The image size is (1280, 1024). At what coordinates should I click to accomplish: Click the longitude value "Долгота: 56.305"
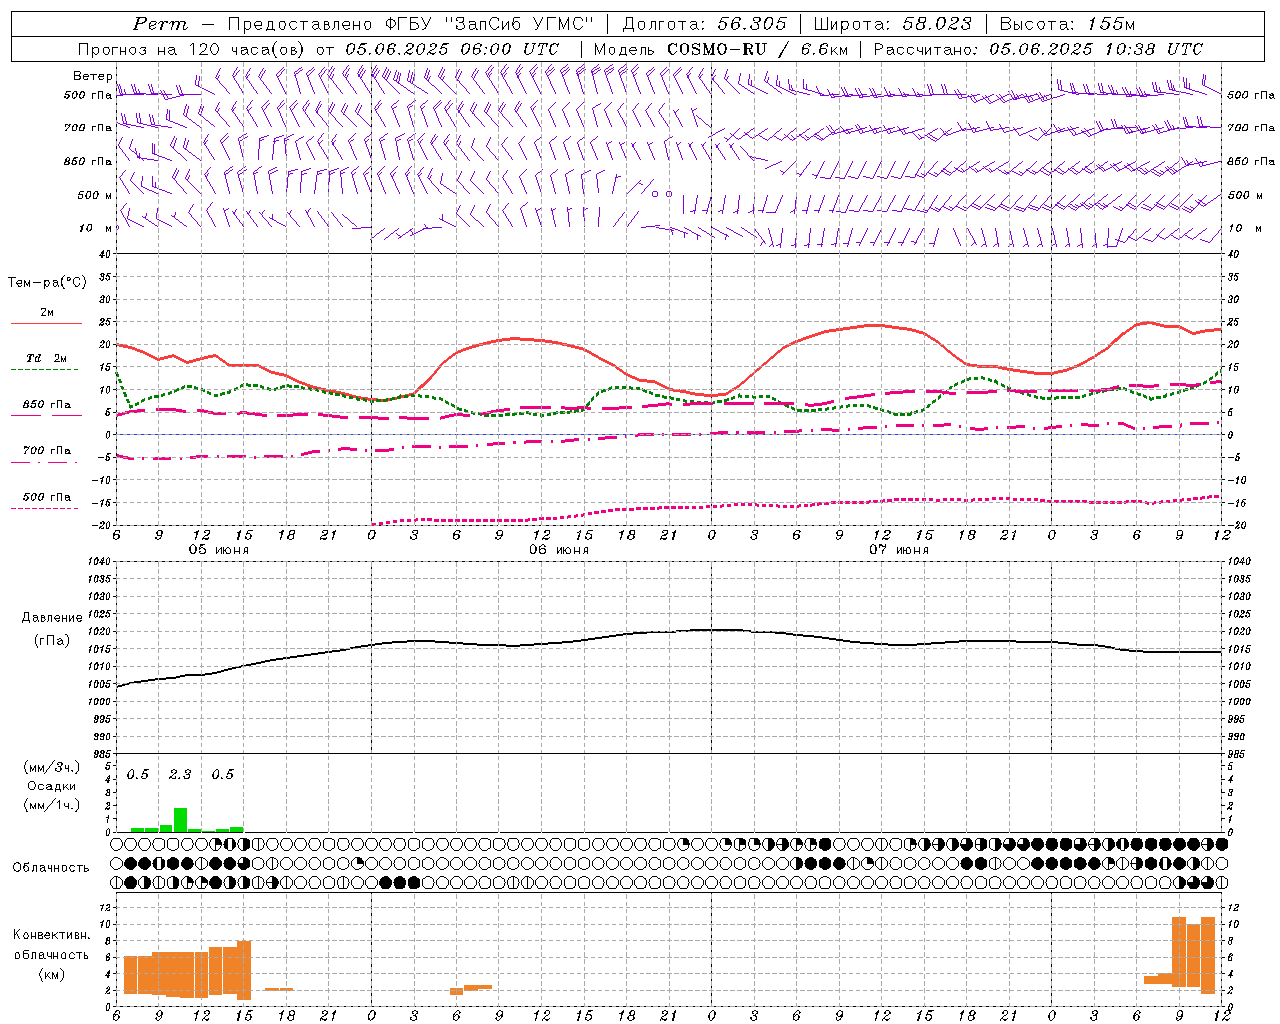[704, 24]
